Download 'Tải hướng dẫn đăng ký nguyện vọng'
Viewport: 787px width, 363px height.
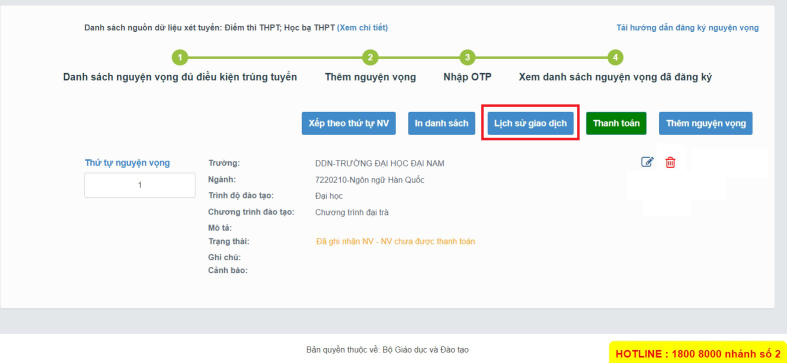[x=687, y=28]
